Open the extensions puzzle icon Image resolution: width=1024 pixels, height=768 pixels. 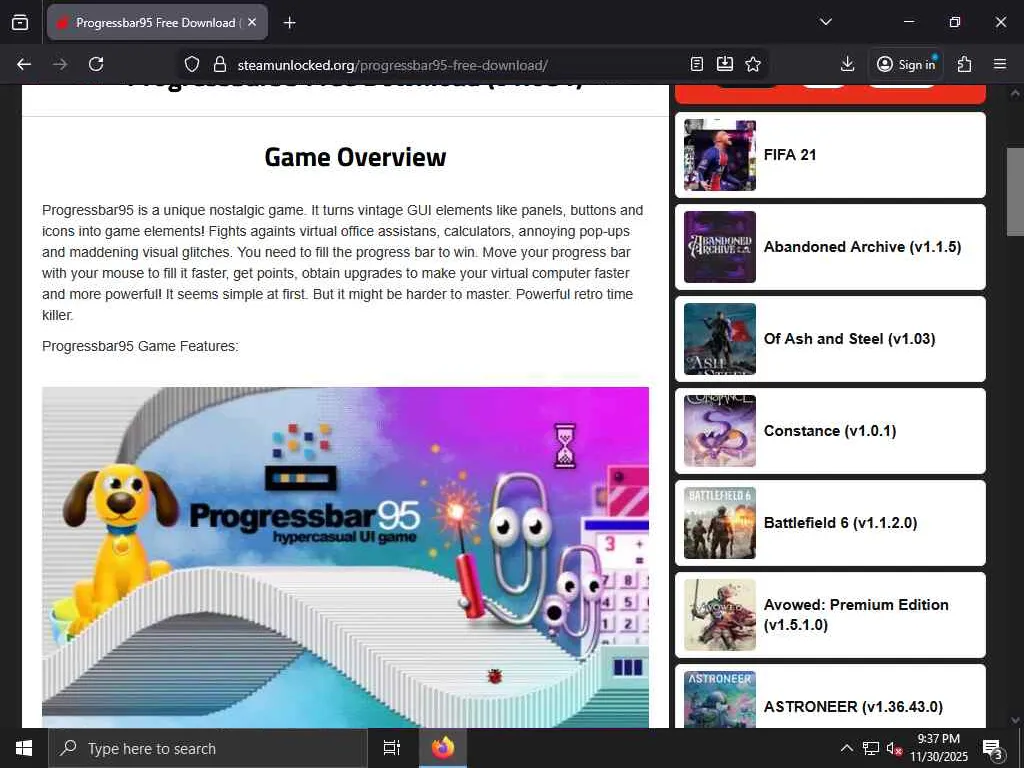[964, 64]
